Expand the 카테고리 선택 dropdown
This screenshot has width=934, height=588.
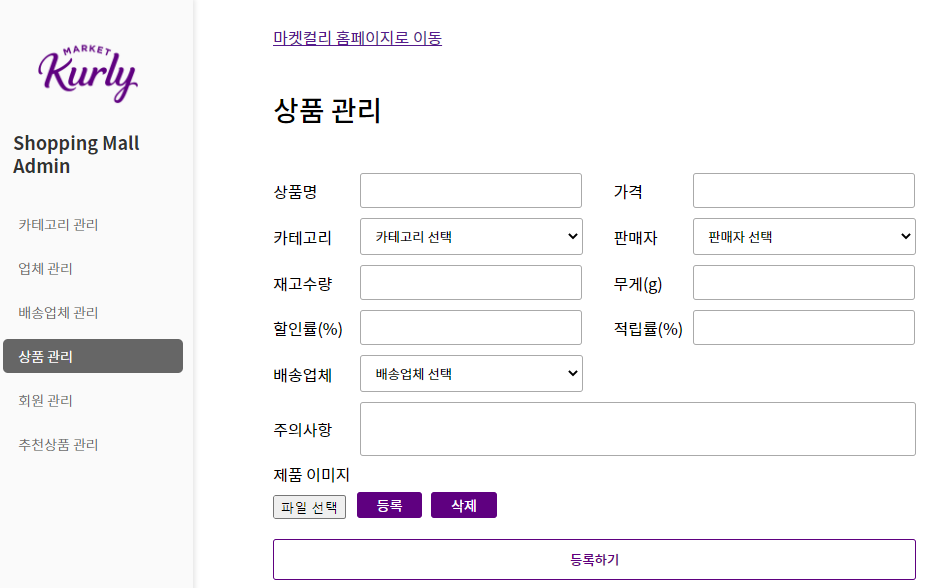pos(471,237)
